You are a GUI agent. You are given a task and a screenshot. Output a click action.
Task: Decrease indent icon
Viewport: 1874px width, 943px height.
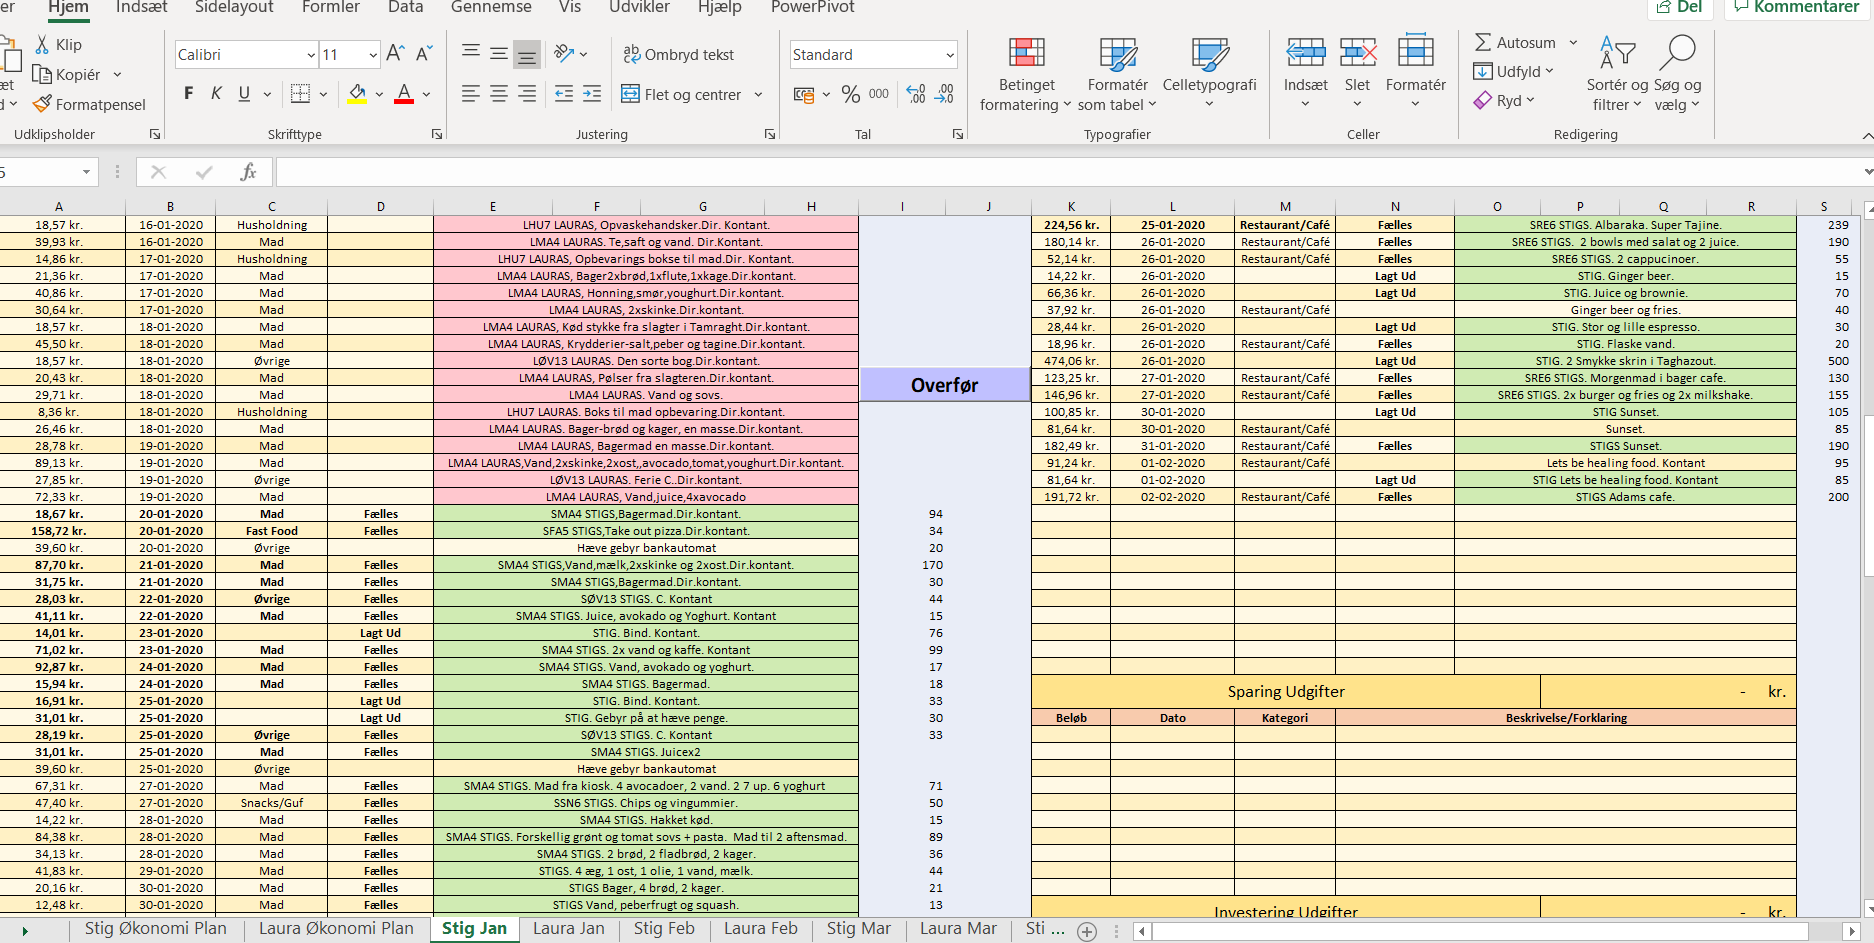click(564, 94)
